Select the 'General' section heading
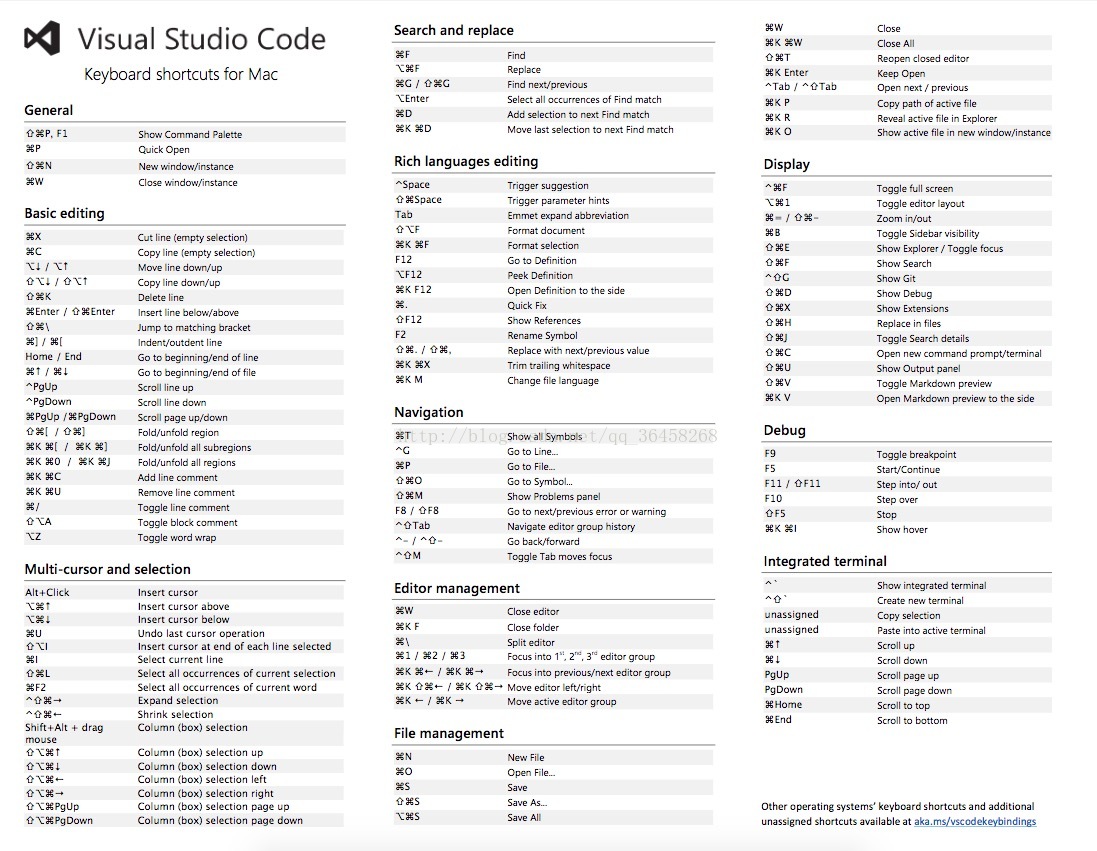 [x=48, y=110]
